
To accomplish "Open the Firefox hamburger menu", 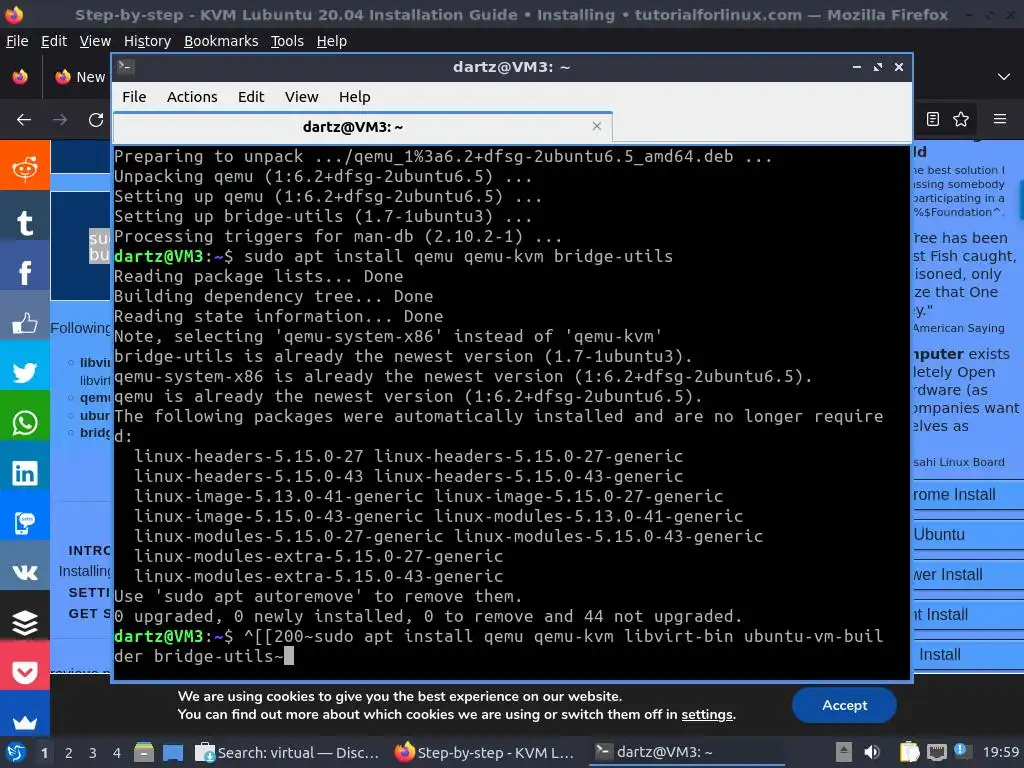I will tap(1000, 119).
